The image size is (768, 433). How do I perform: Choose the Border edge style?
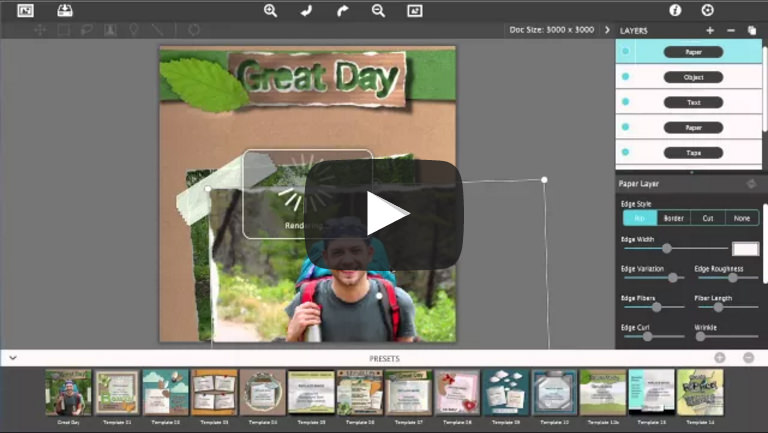click(673, 218)
